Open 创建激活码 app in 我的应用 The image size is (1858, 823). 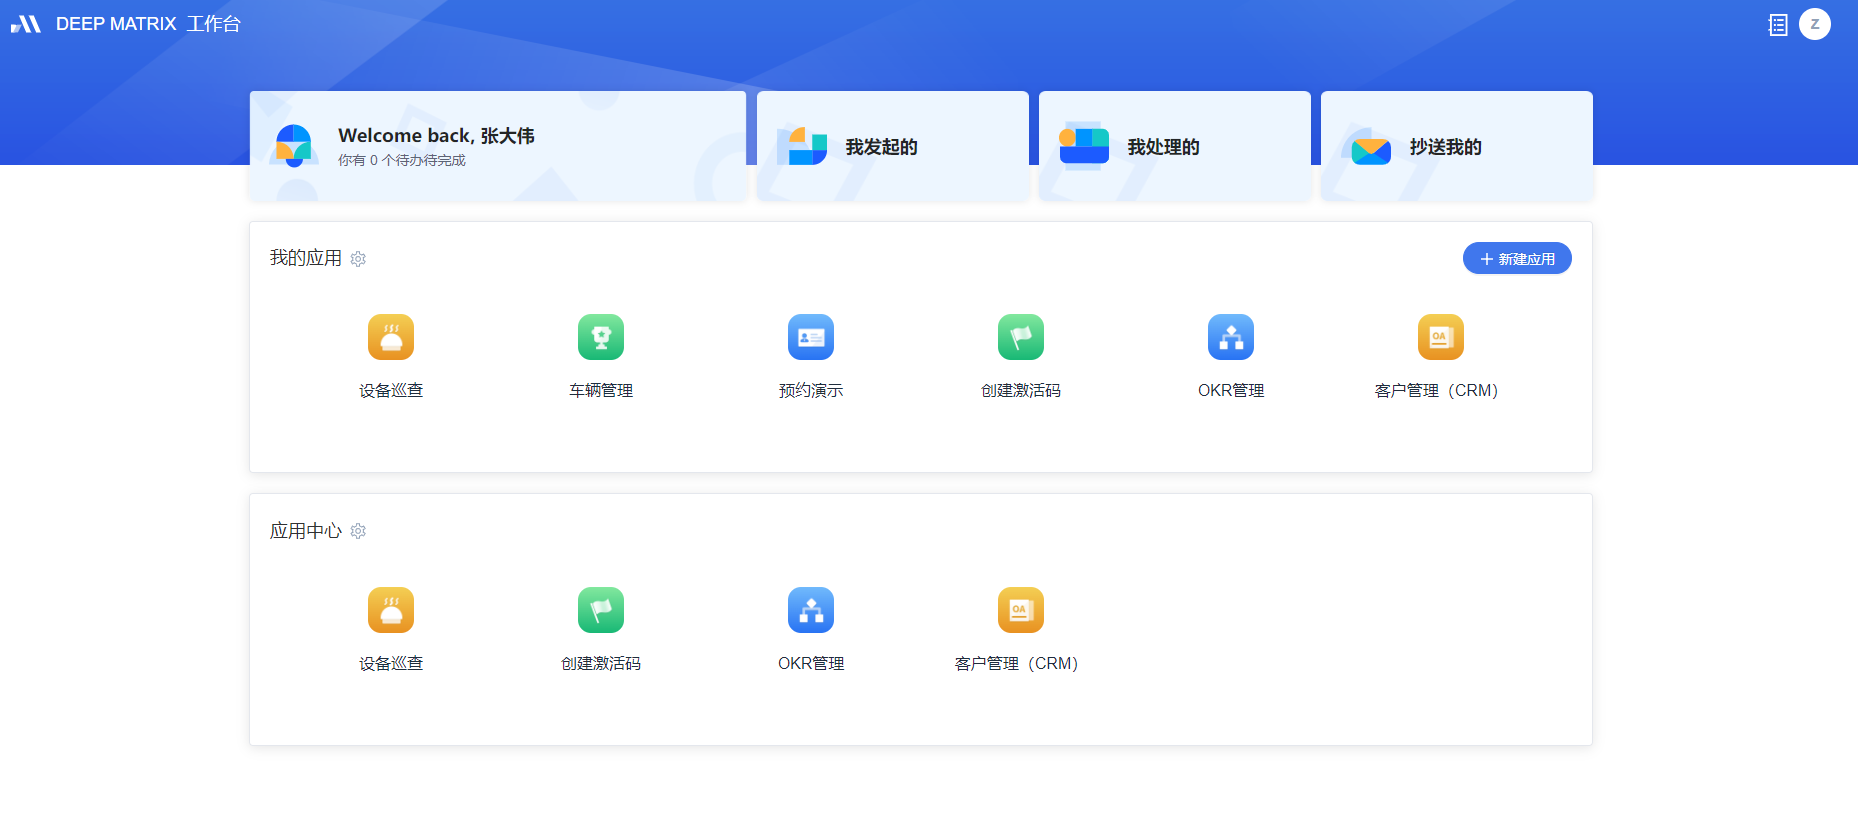point(1021,337)
